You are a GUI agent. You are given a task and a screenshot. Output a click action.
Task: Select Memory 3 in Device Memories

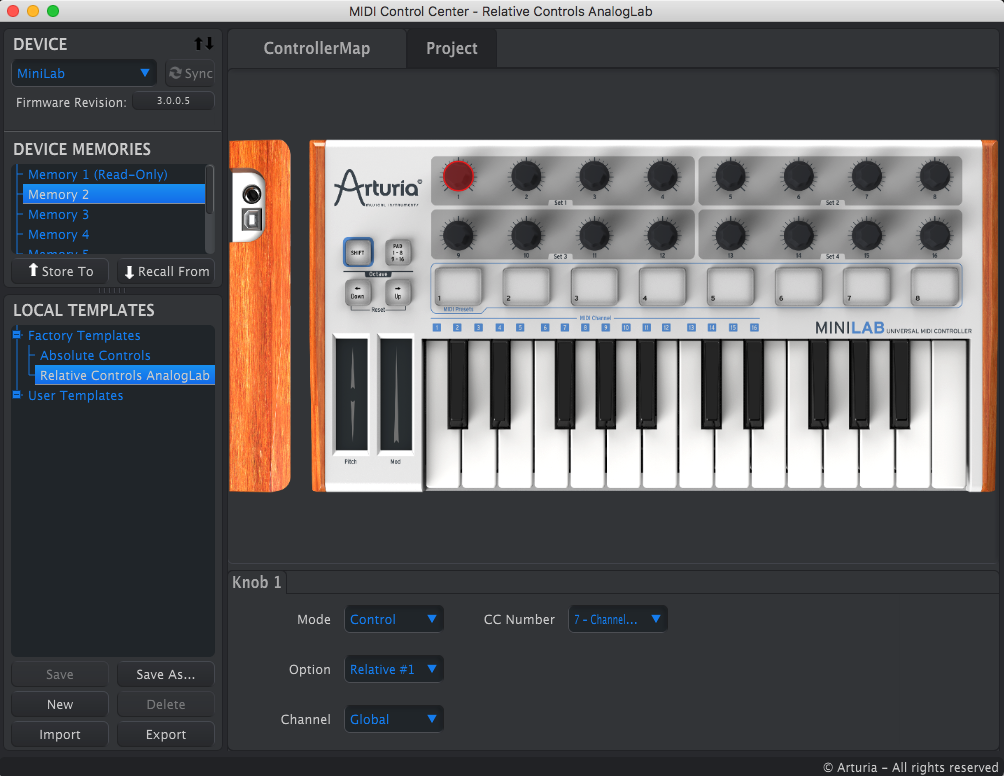58,214
